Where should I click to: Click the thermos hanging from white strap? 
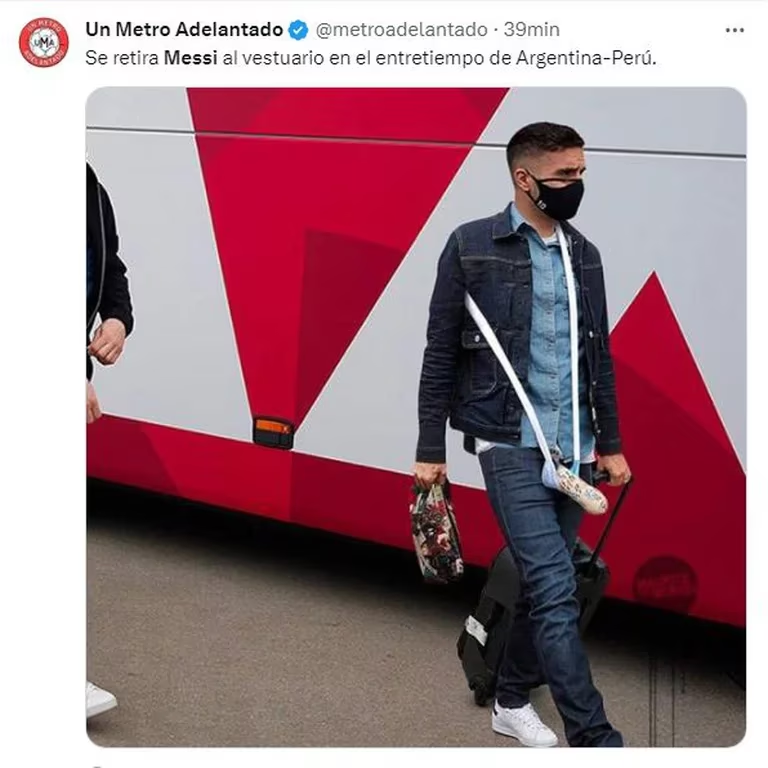click(x=576, y=489)
